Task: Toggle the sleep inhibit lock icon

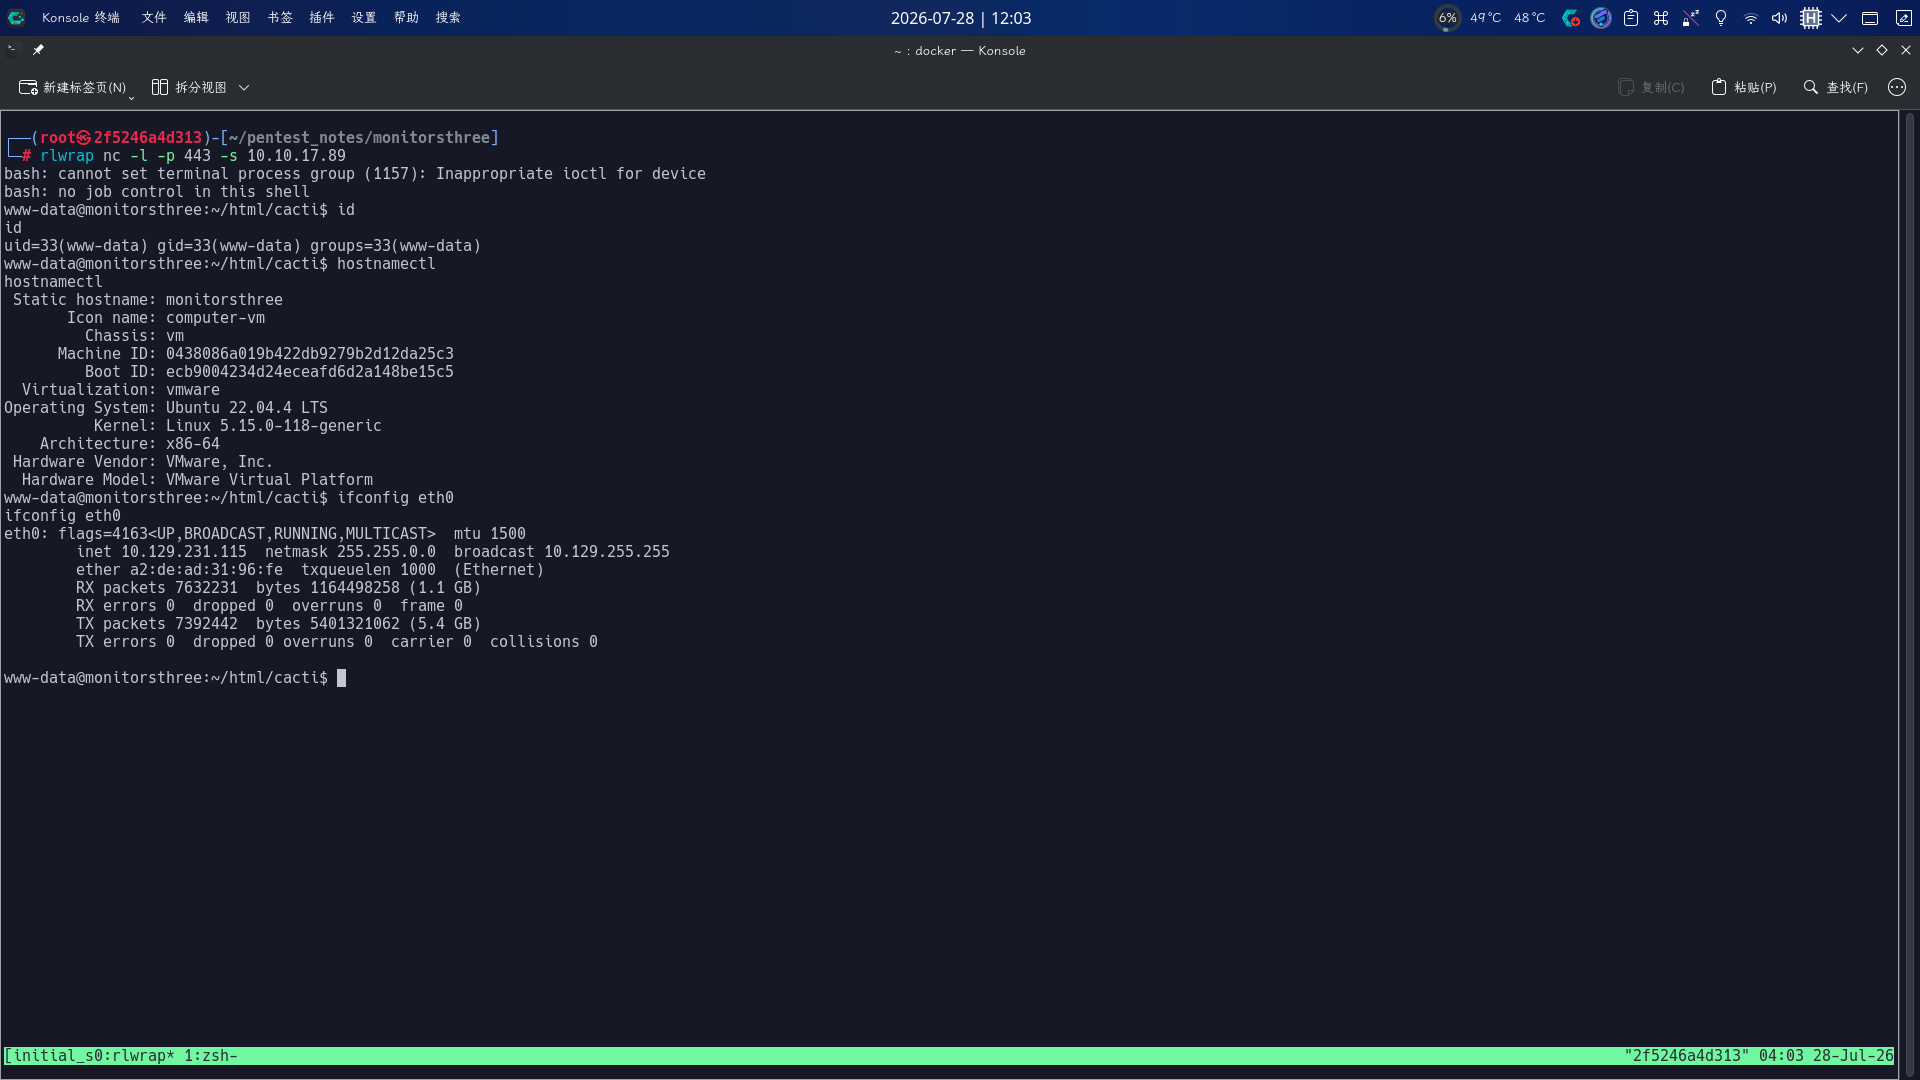Action: [1691, 18]
